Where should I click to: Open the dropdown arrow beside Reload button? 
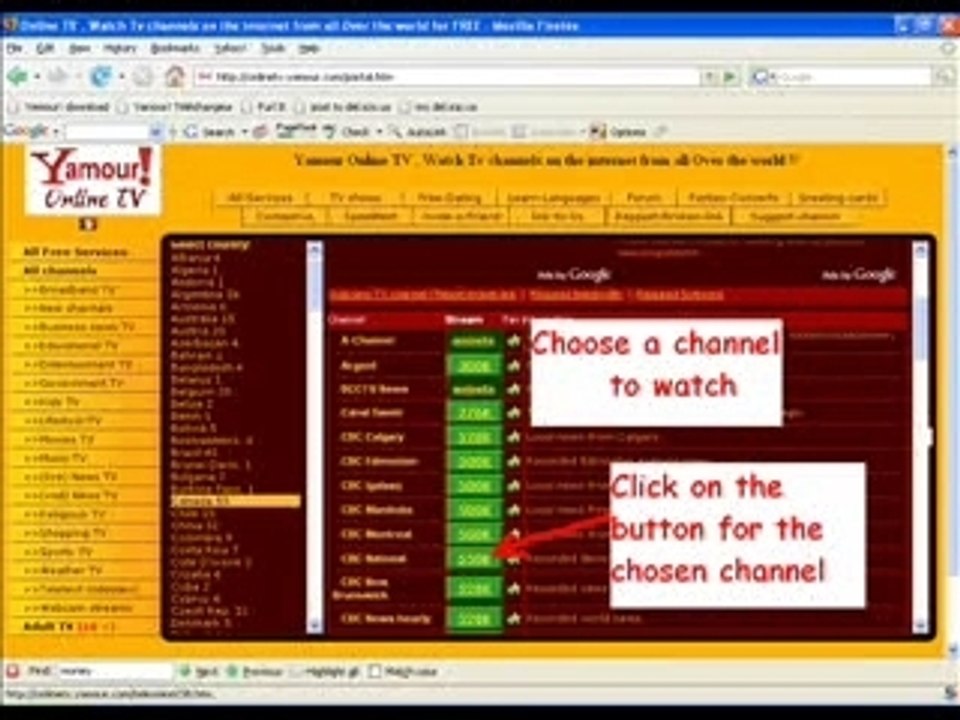coord(121,77)
